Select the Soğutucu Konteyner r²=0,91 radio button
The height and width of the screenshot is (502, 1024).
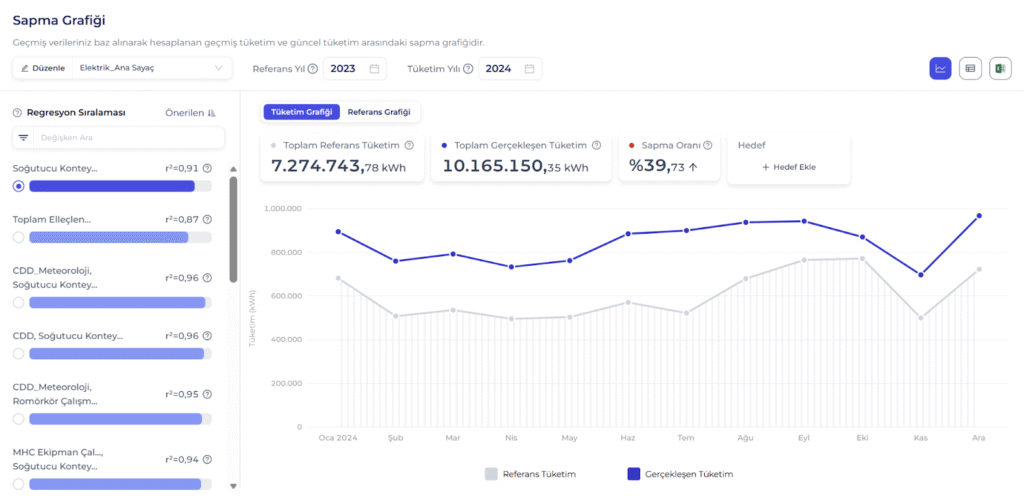[19, 187]
